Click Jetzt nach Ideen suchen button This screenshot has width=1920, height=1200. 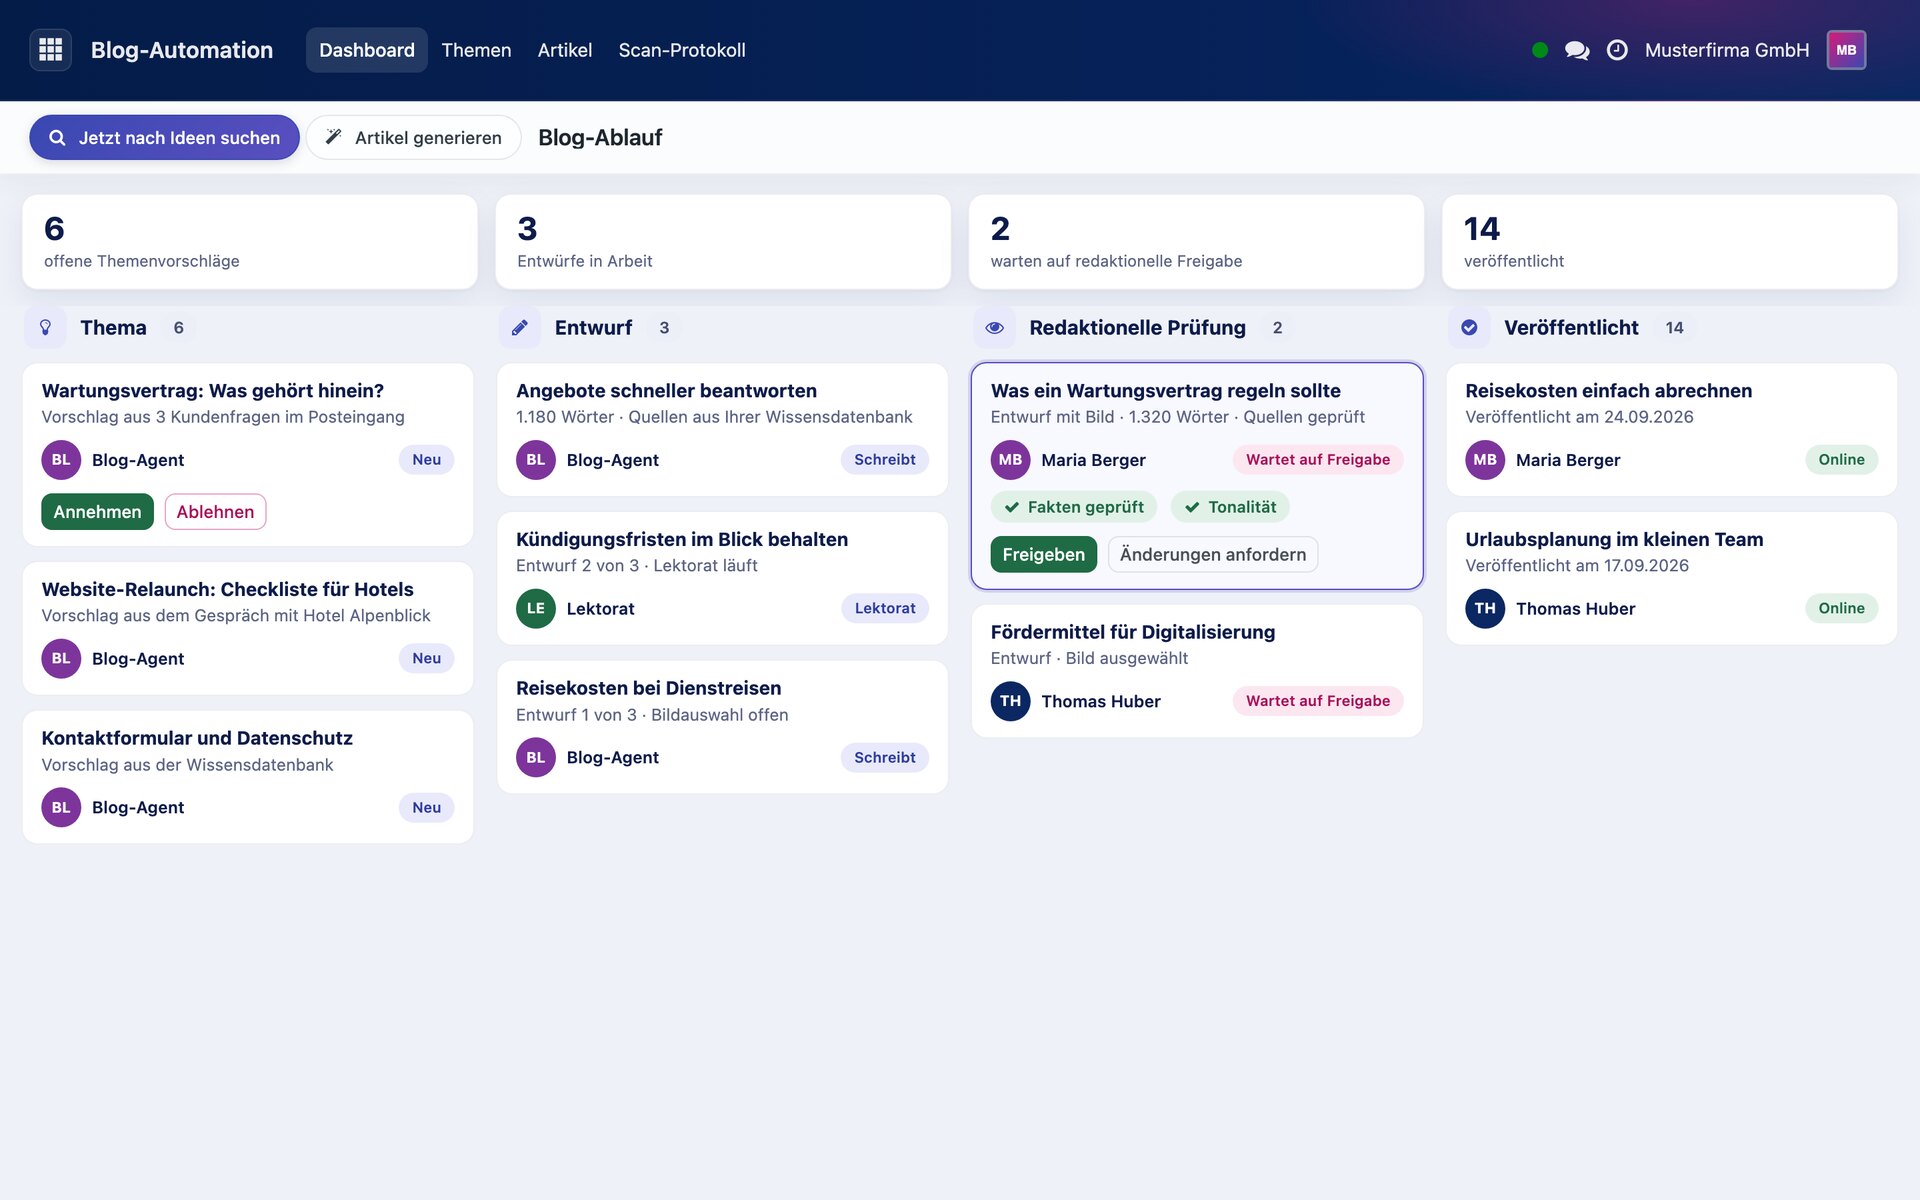(x=165, y=138)
